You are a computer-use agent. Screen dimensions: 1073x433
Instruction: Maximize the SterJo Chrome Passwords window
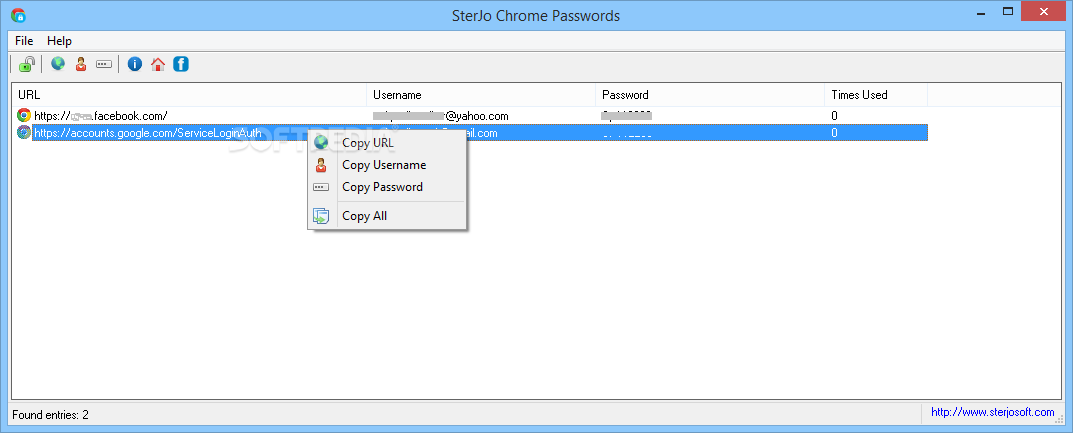pyautogui.click(x=1007, y=12)
